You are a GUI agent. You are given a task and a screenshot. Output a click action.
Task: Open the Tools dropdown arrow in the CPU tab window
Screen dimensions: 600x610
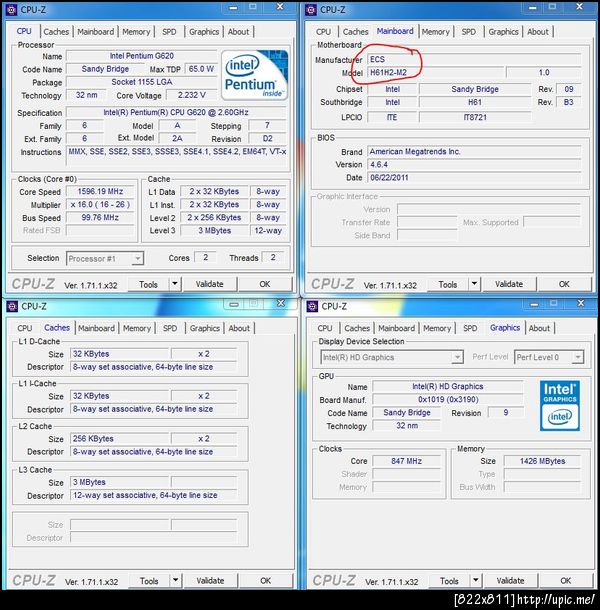[x=175, y=284]
